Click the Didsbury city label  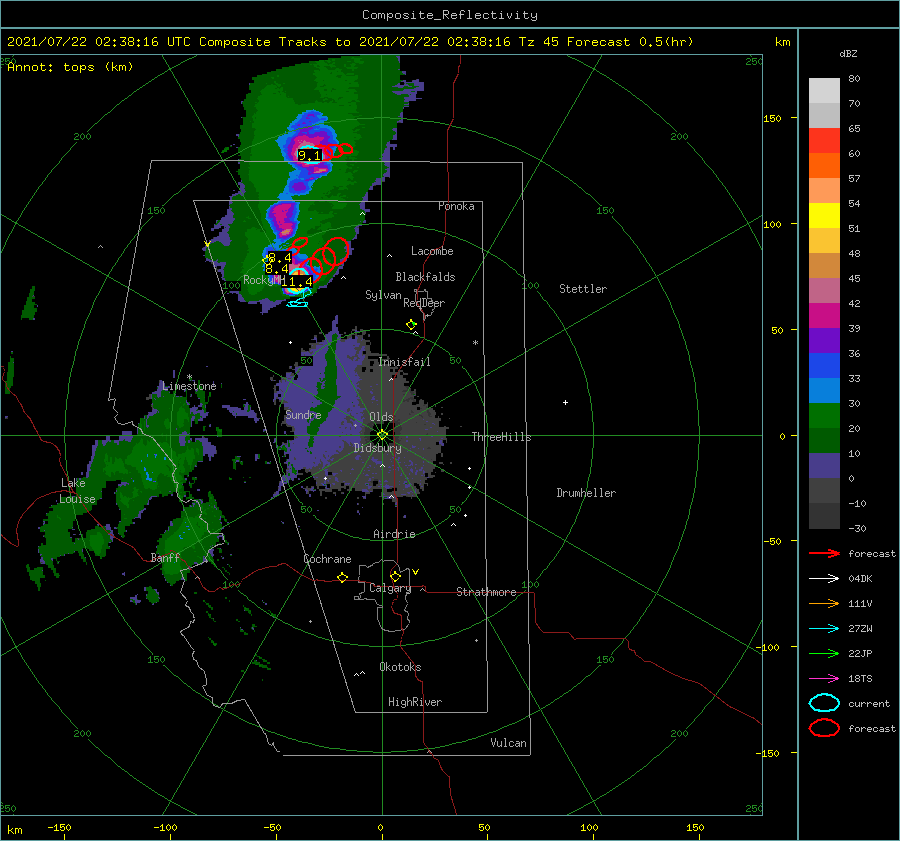pyautogui.click(x=377, y=448)
